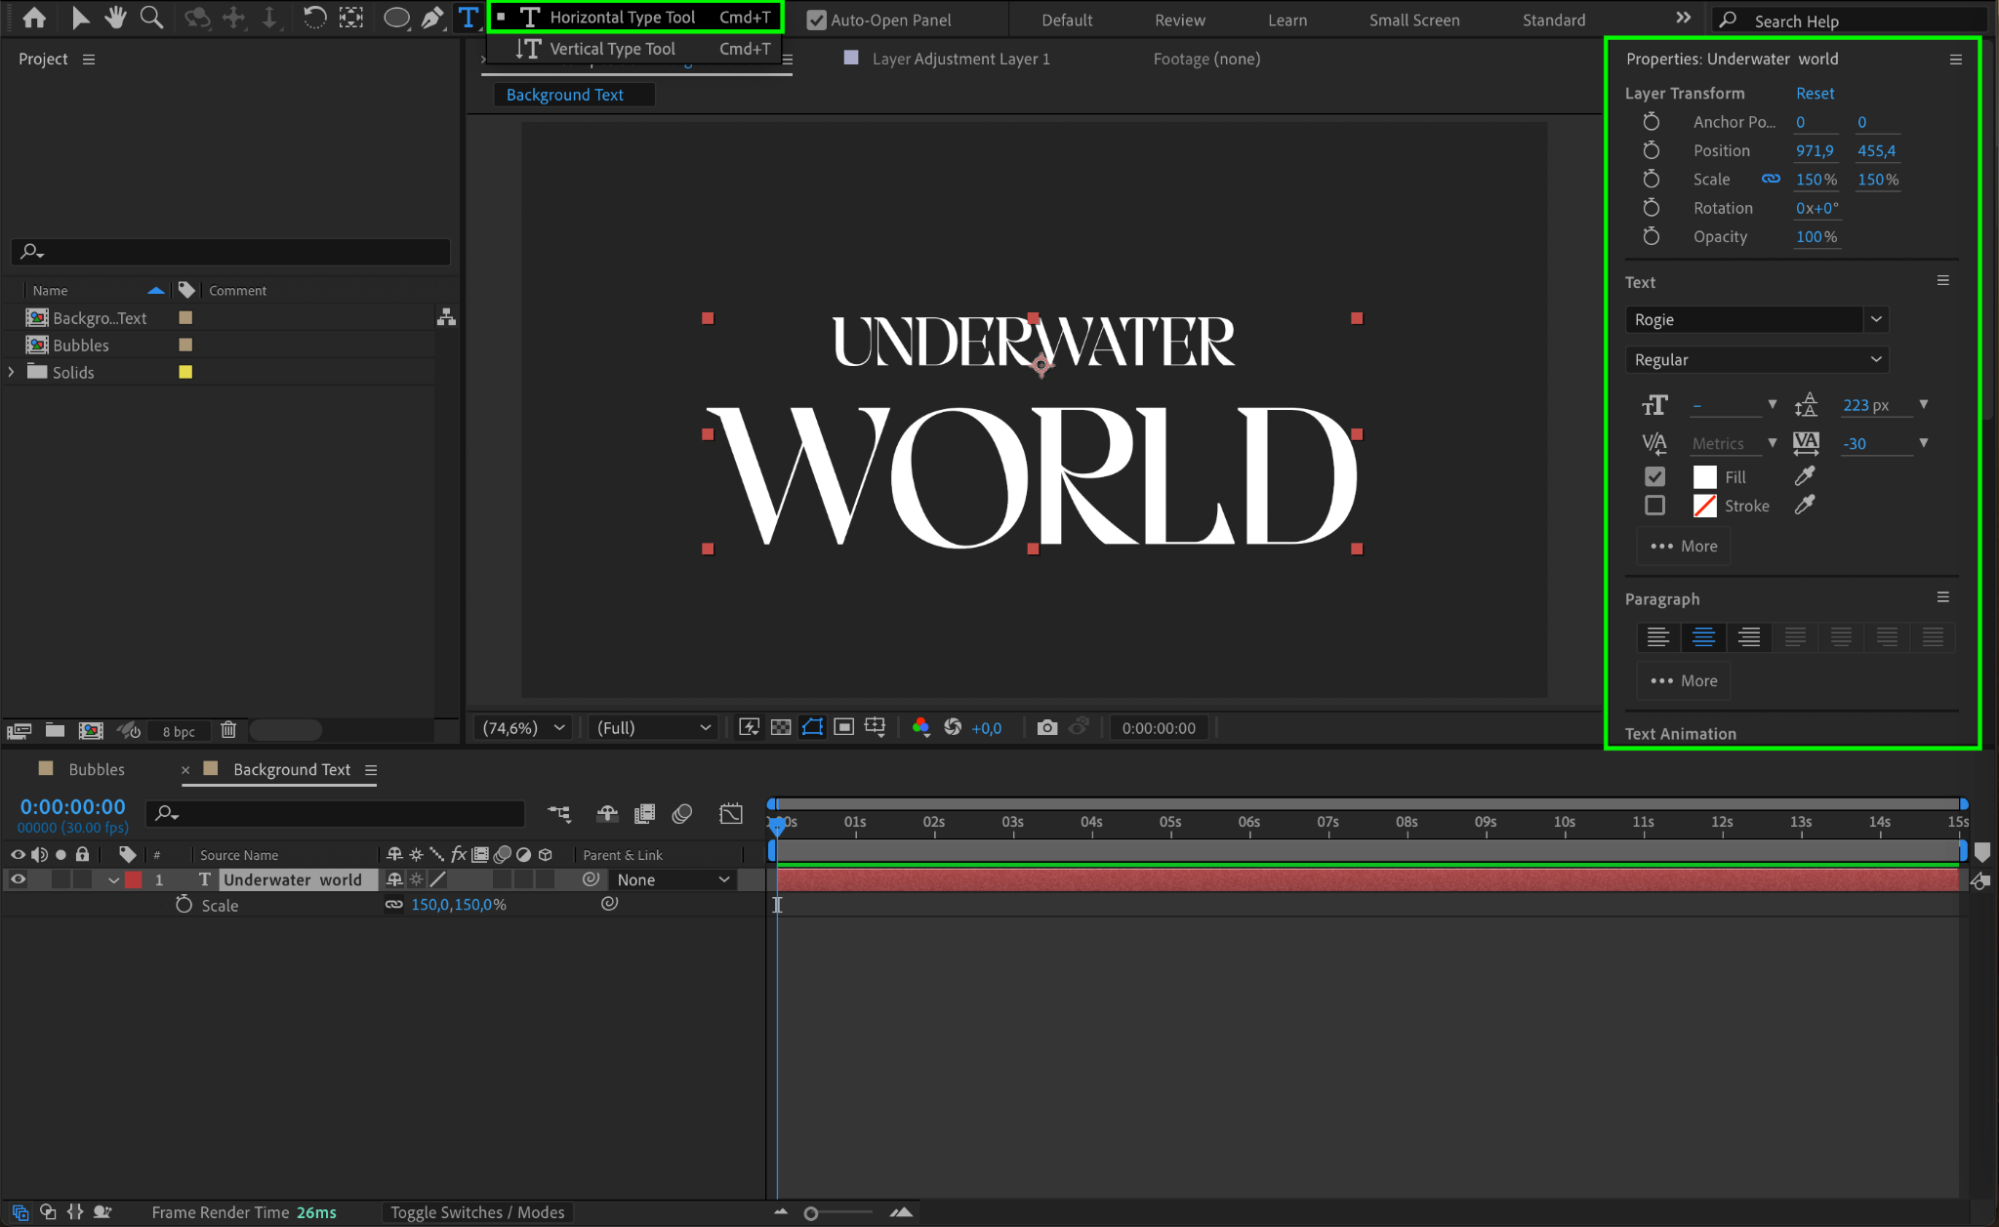Click Reset in Layer Transform
The width and height of the screenshot is (1999, 1227).
click(x=1814, y=93)
